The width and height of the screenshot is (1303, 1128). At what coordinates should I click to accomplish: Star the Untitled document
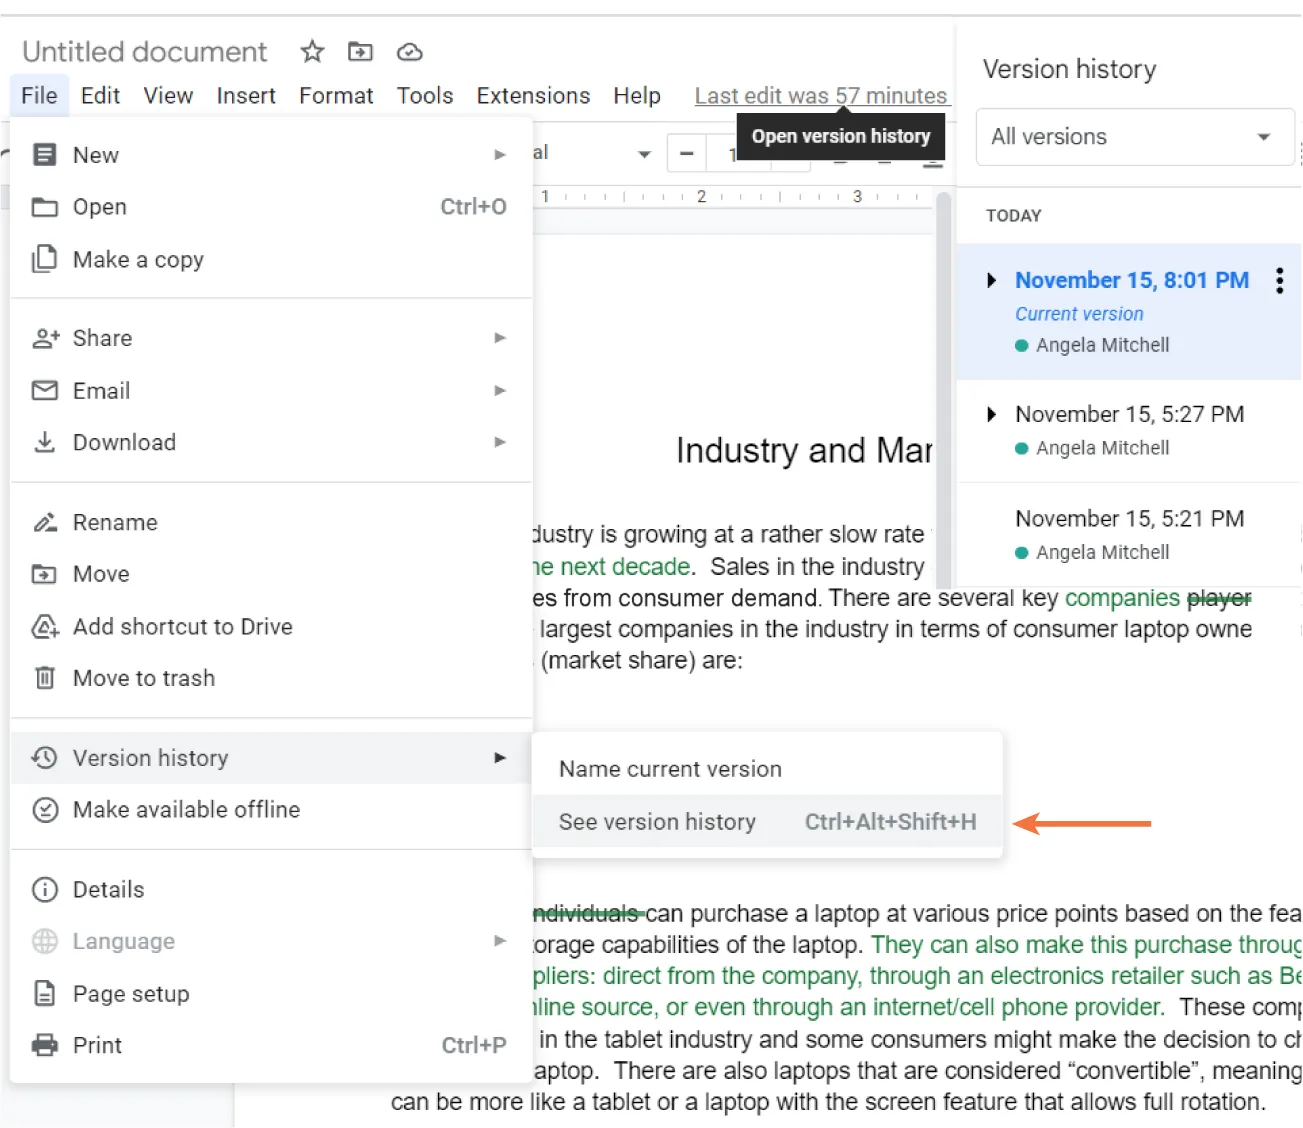[x=311, y=51]
